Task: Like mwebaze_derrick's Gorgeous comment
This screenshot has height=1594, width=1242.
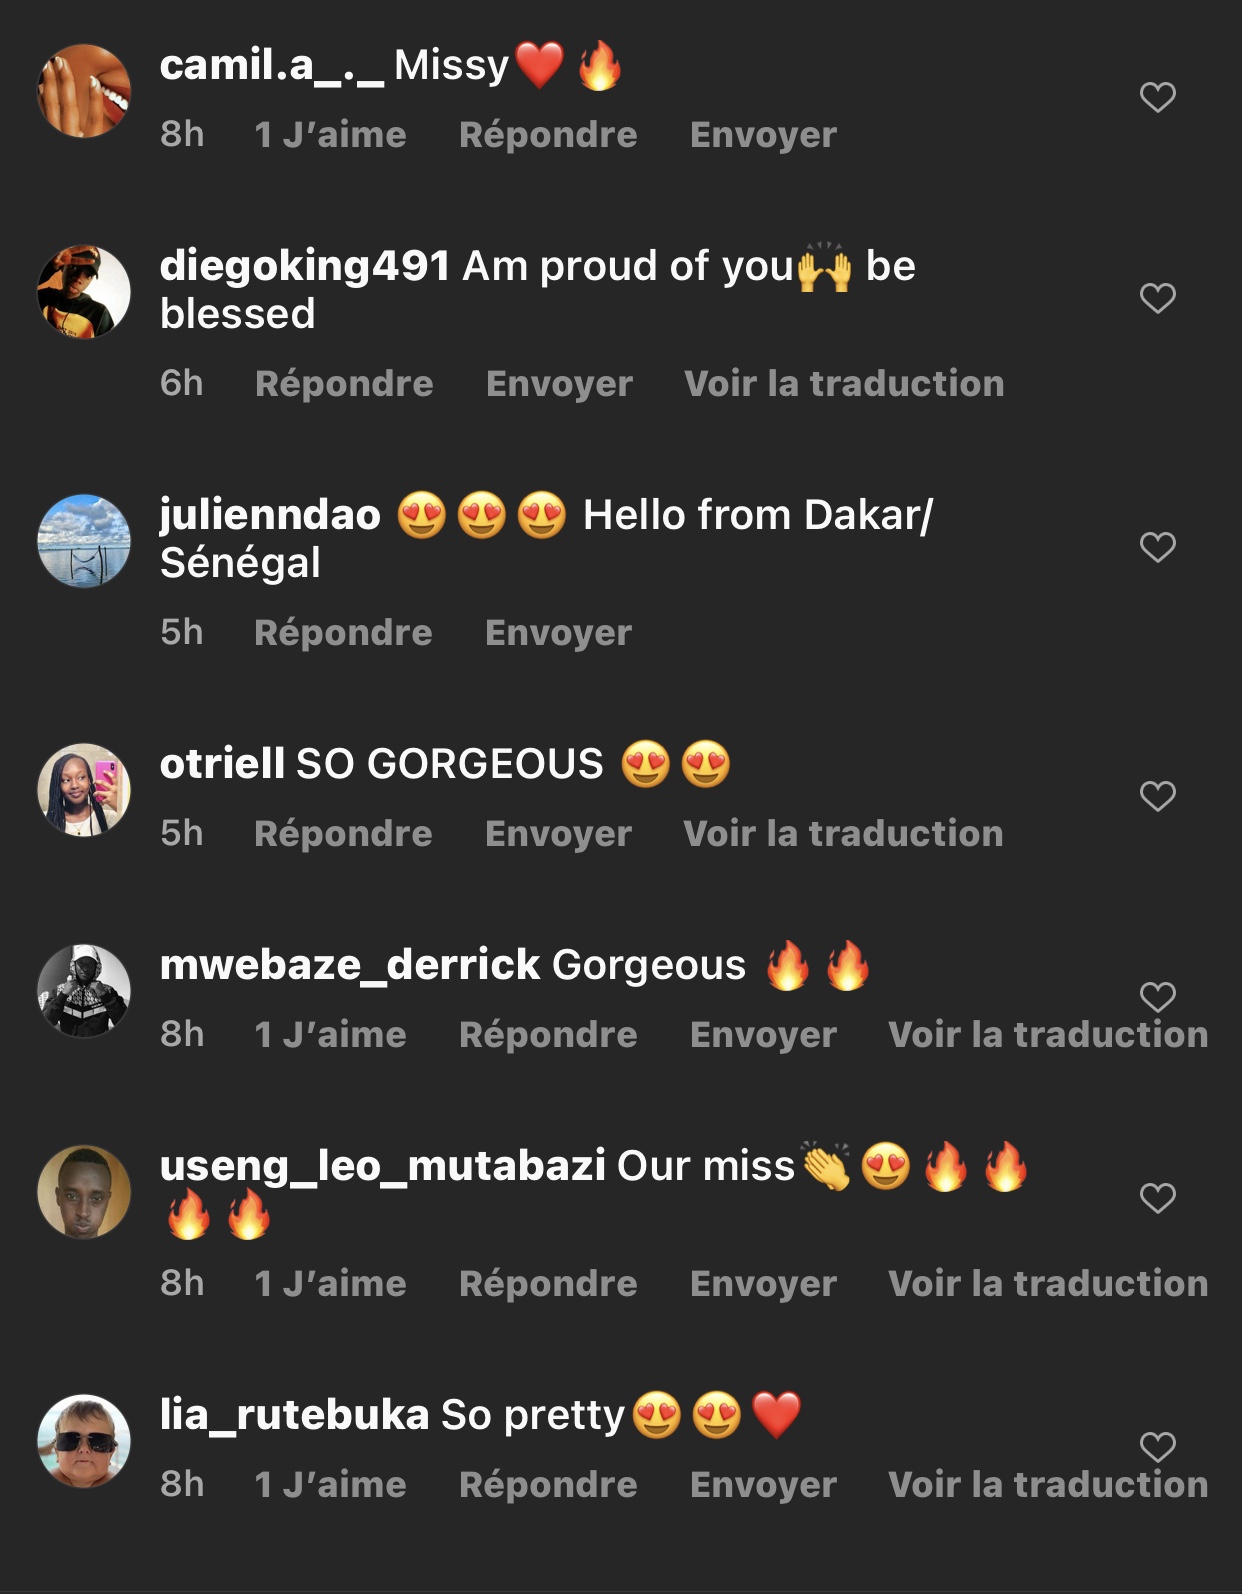Action: point(1157,996)
